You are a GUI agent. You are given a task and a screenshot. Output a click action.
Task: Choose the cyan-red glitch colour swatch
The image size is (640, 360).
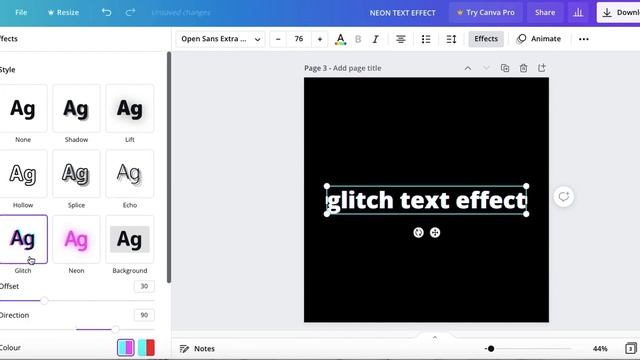(146, 348)
